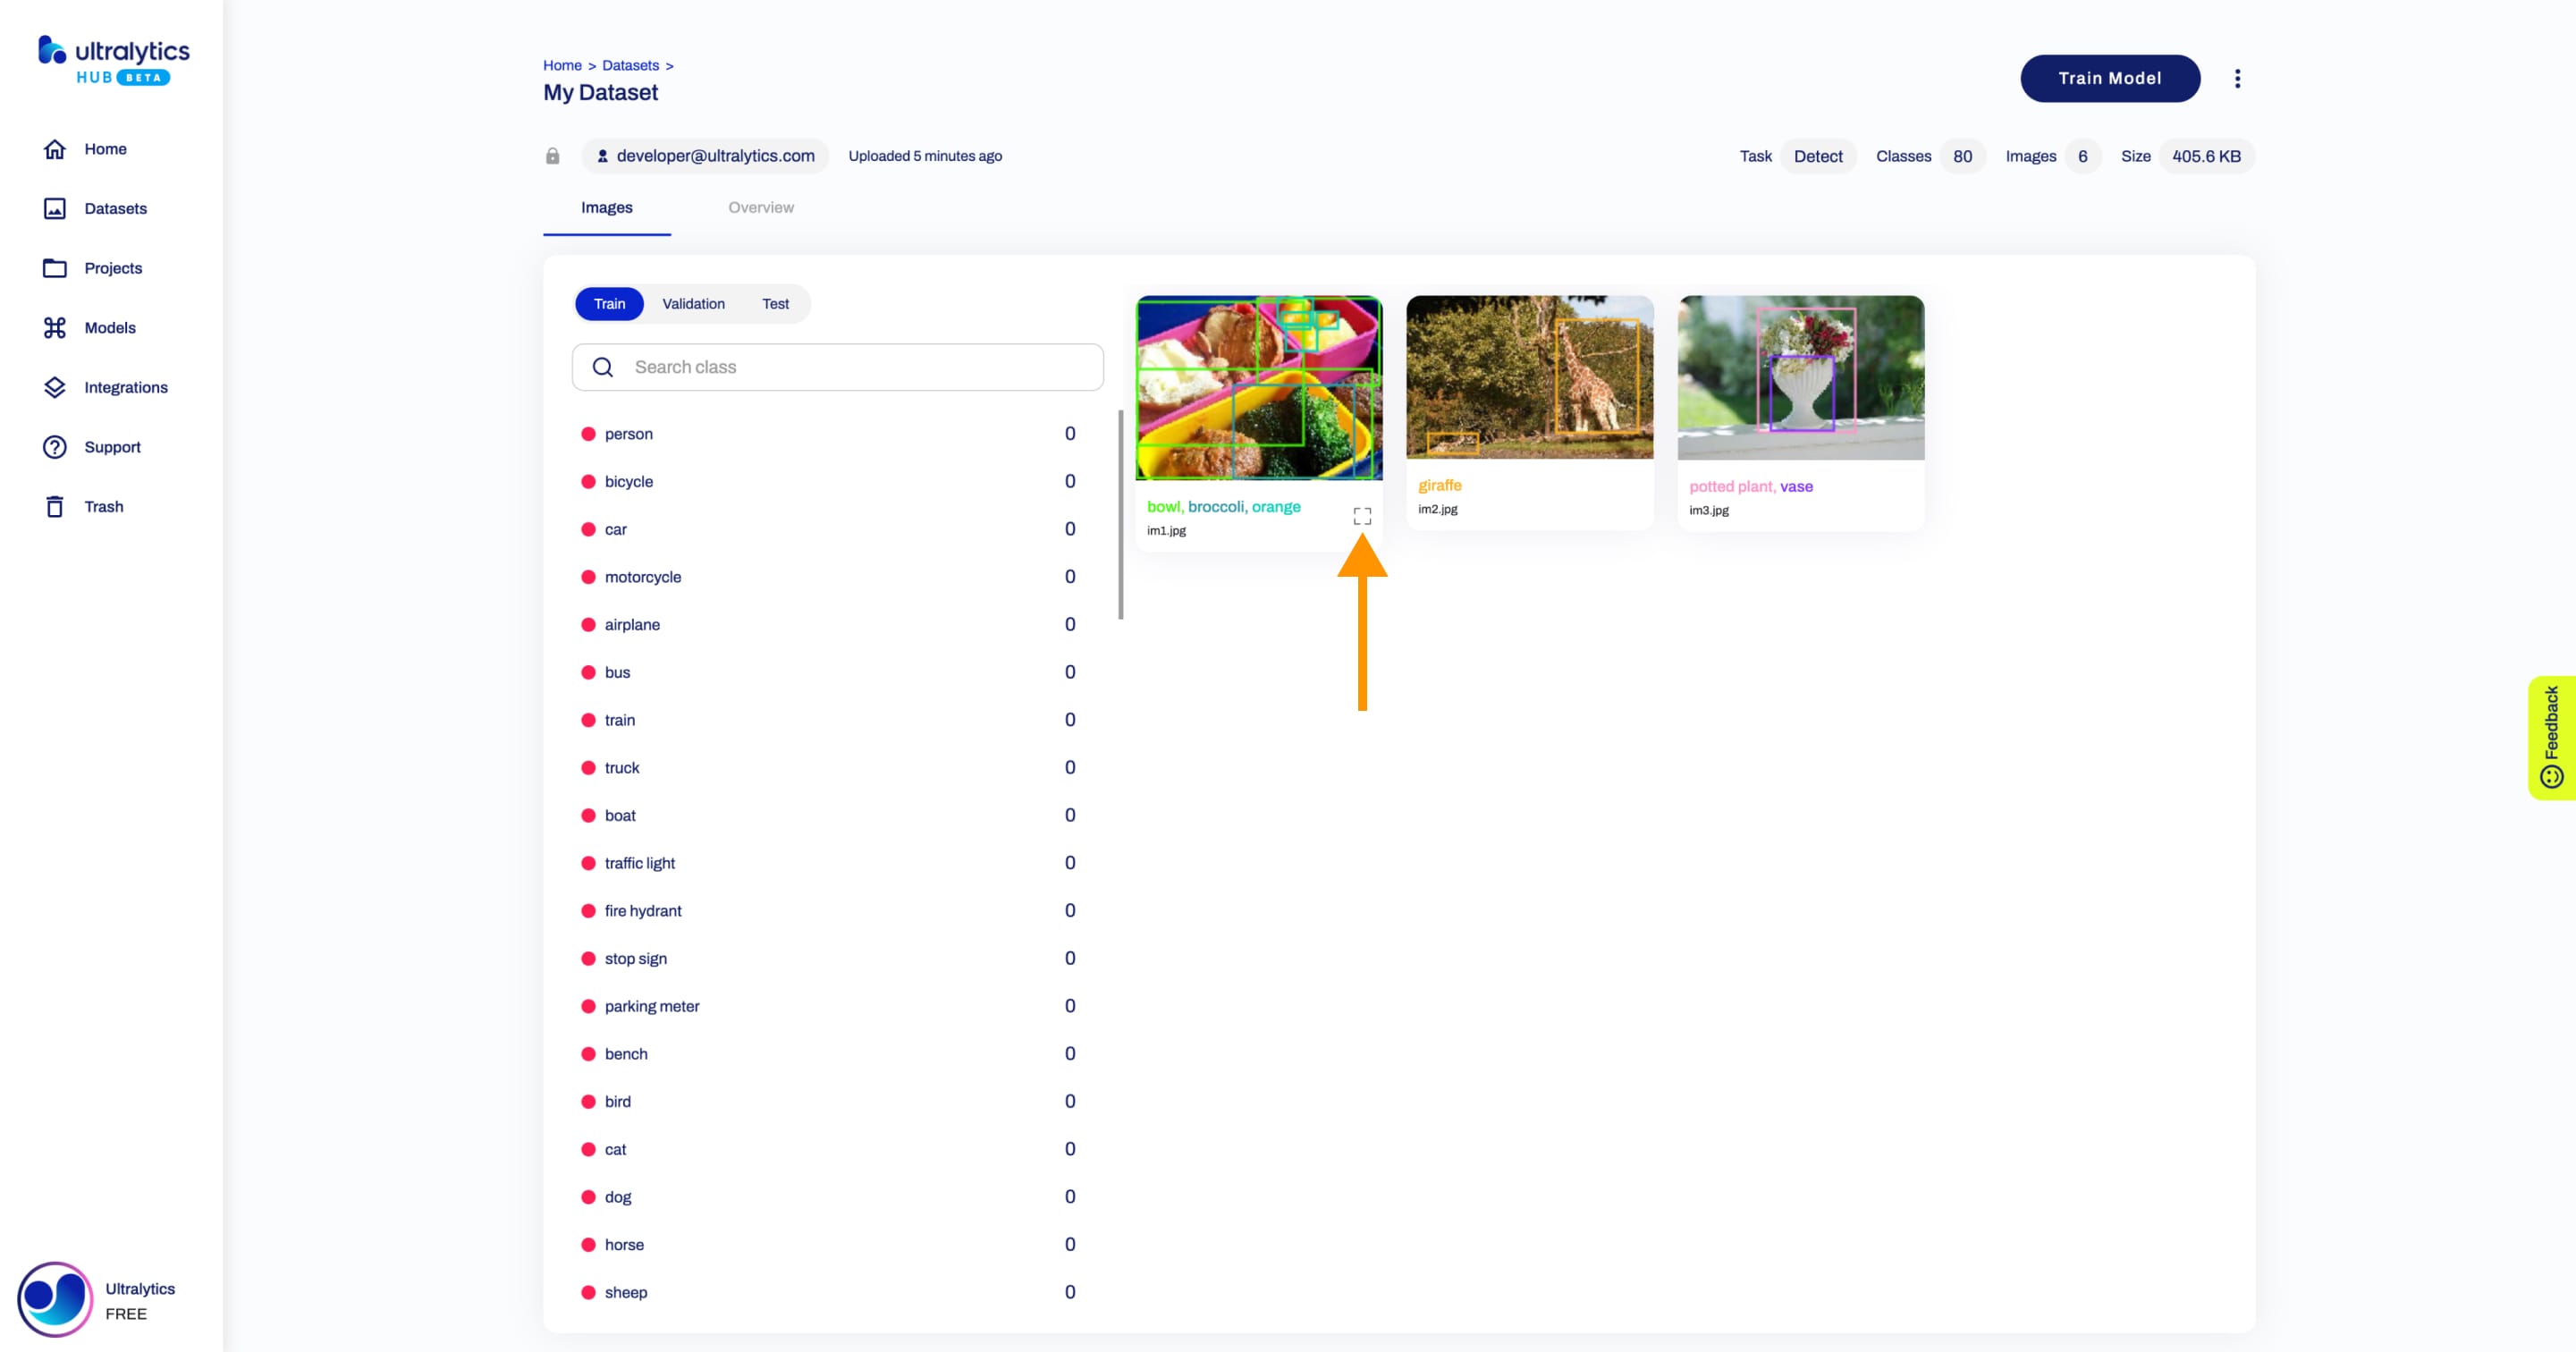
Task: Click the Train Model button
Action: click(x=2111, y=79)
